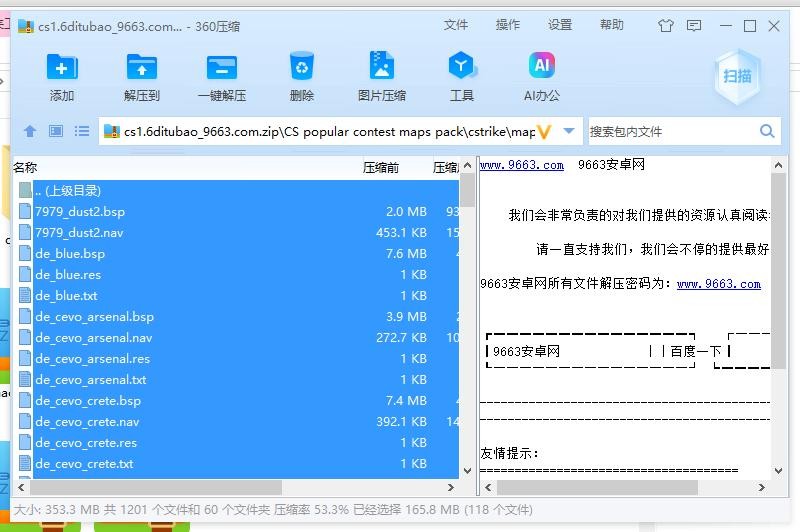Image resolution: width=800 pixels, height=532 pixels.
Task: Focus the 搜索包内文件 search field
Action: (x=671, y=132)
